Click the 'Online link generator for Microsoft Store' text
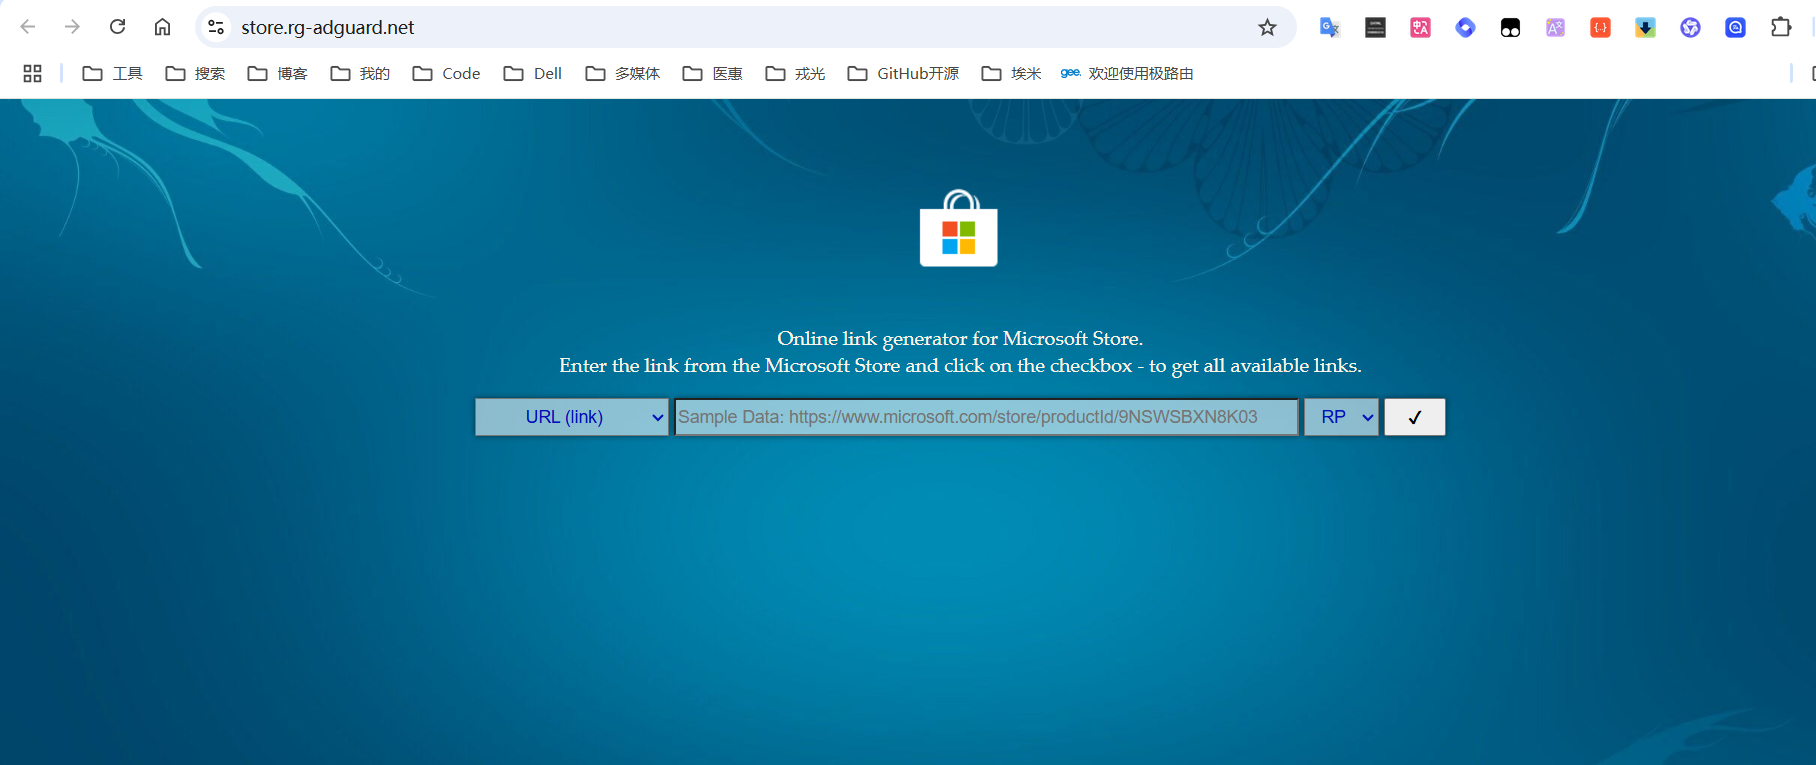This screenshot has height=765, width=1816. (x=960, y=338)
